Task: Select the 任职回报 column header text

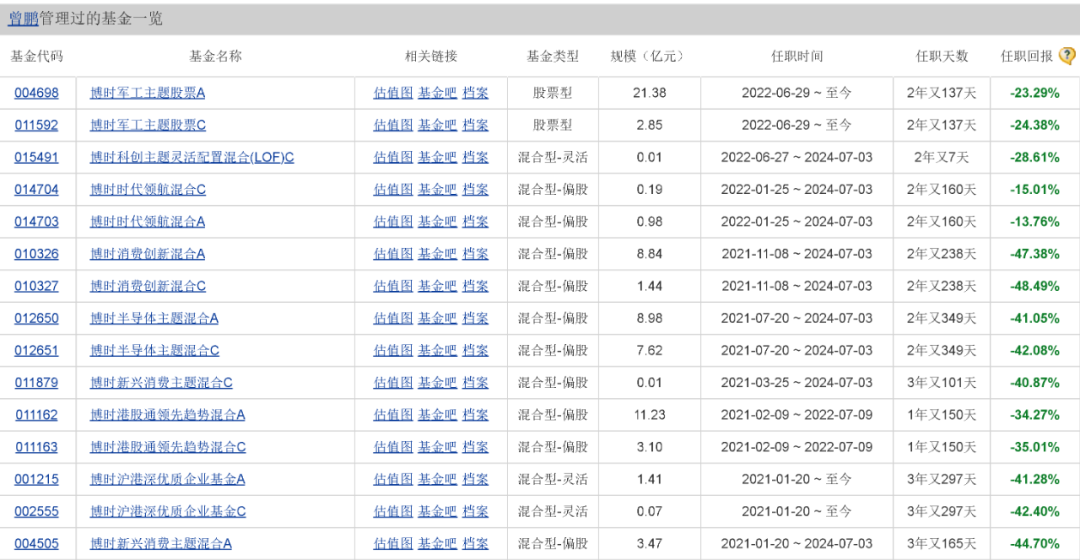Action: pyautogui.click(x=1027, y=56)
